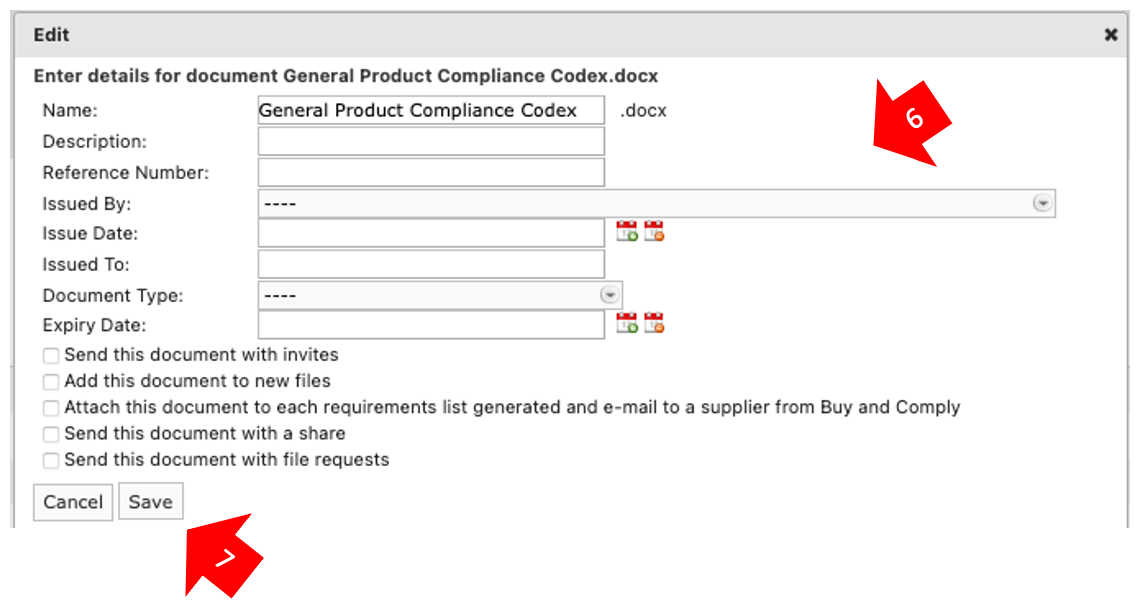Click the Issued By combo box field
Image resolution: width=1144 pixels, height=607 pixels.
click(x=657, y=204)
